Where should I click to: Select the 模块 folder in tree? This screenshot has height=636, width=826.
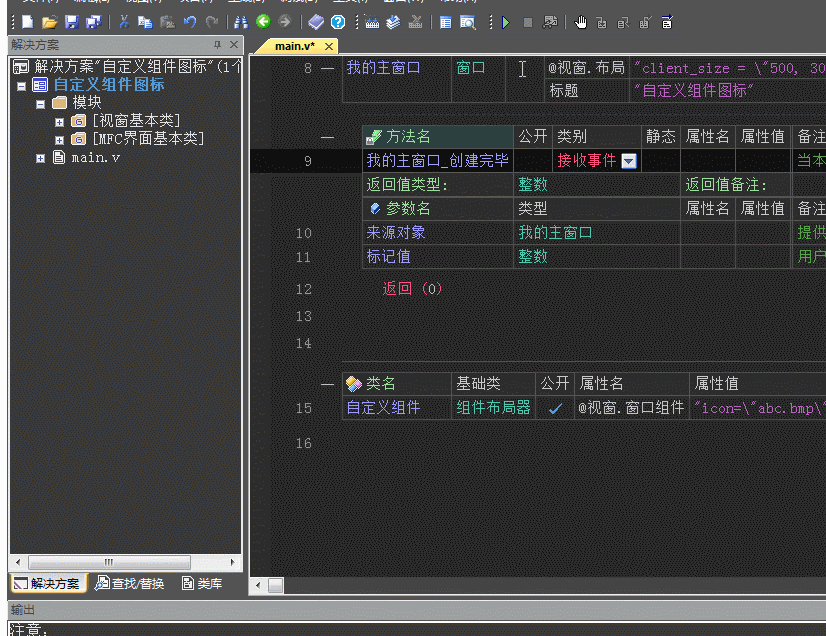pos(86,102)
